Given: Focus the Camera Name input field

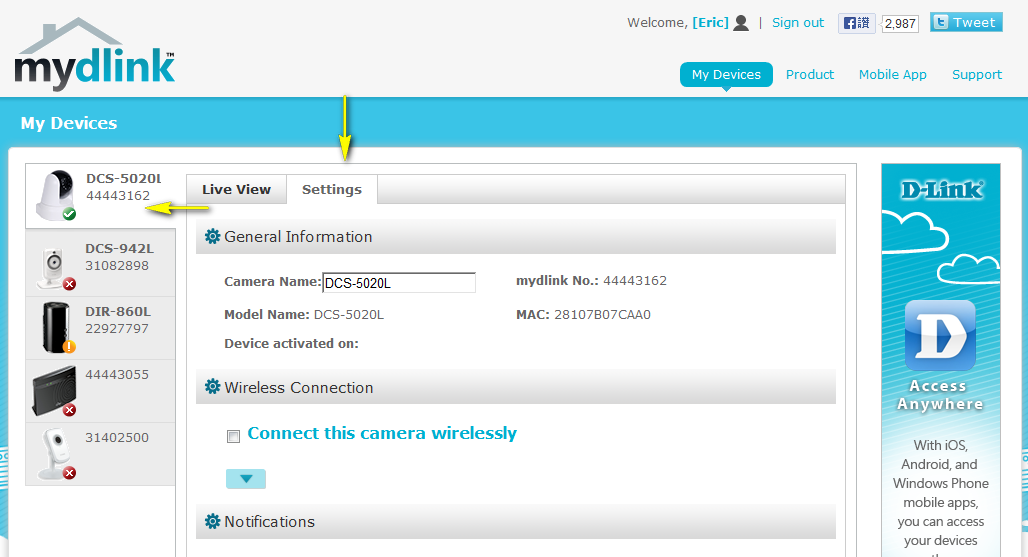Looking at the screenshot, I should [399, 283].
